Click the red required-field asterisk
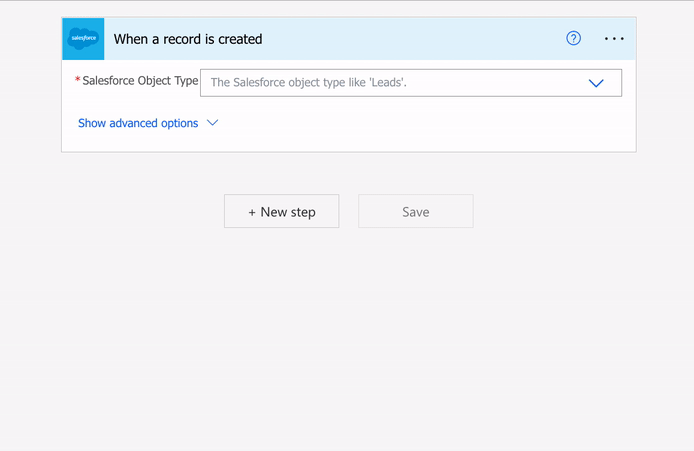The image size is (694, 451). point(78,81)
